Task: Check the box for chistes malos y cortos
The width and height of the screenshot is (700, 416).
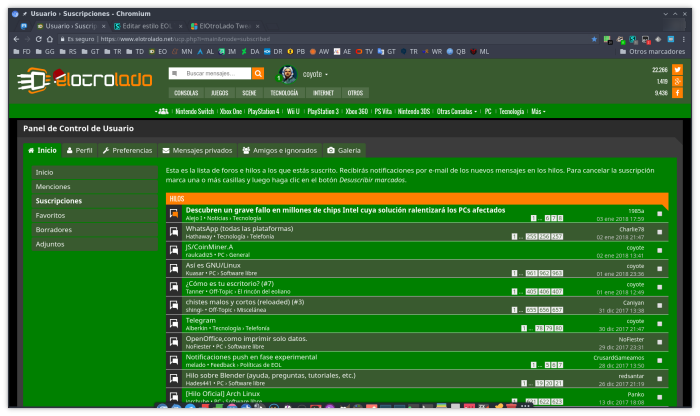Action: pos(659,305)
